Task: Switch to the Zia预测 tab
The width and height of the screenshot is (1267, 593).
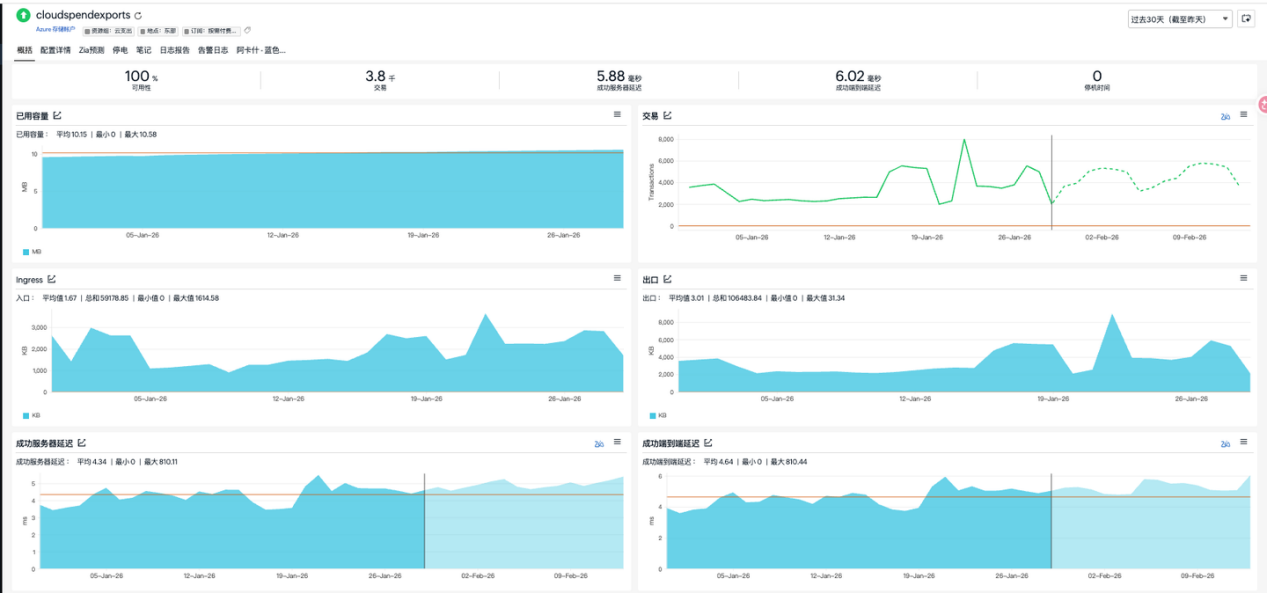Action: pyautogui.click(x=91, y=49)
